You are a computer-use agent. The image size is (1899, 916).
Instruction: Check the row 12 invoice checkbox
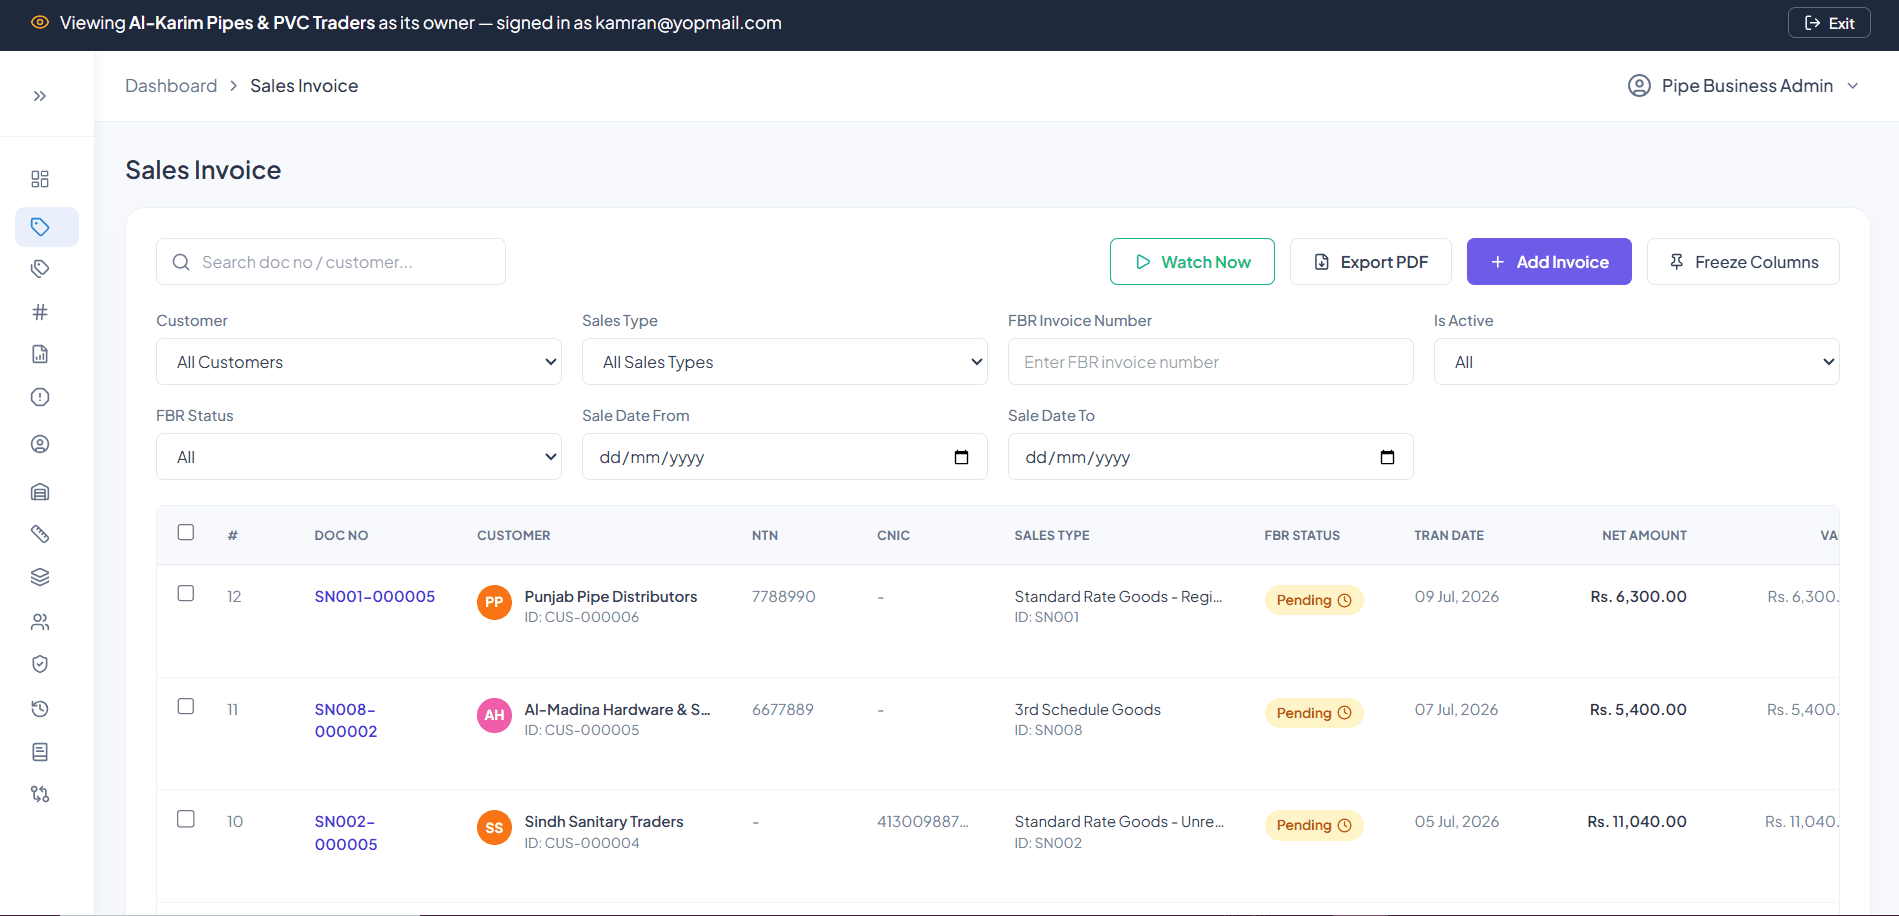[186, 593]
